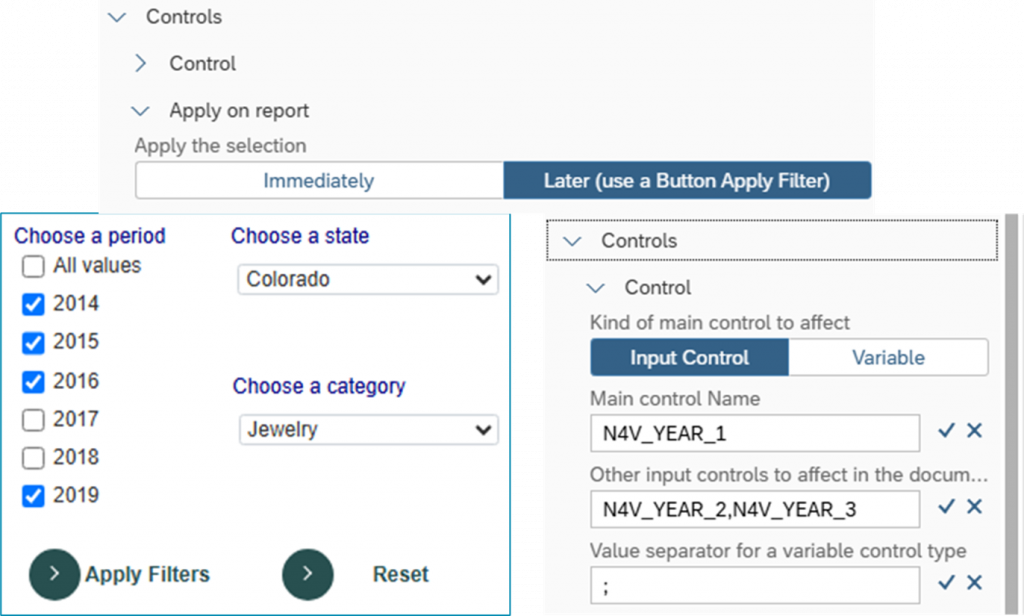The image size is (1024, 616).
Task: Cancel the Main control Name edit
Action: click(x=975, y=431)
